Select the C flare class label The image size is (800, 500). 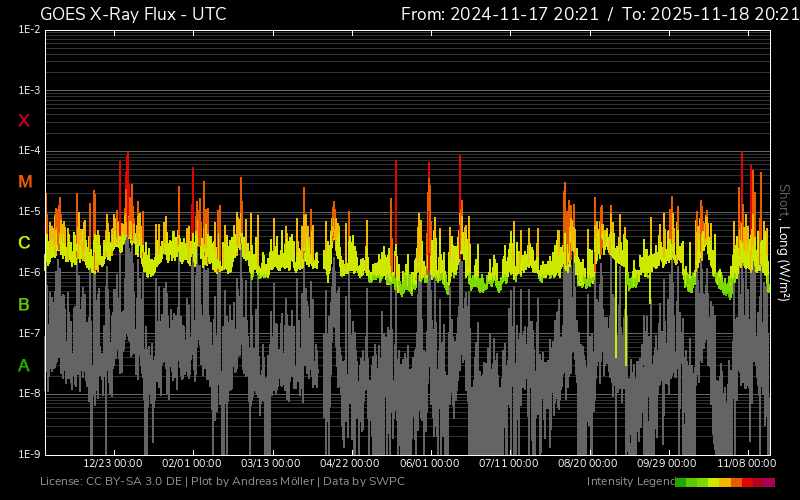[x=24, y=243]
